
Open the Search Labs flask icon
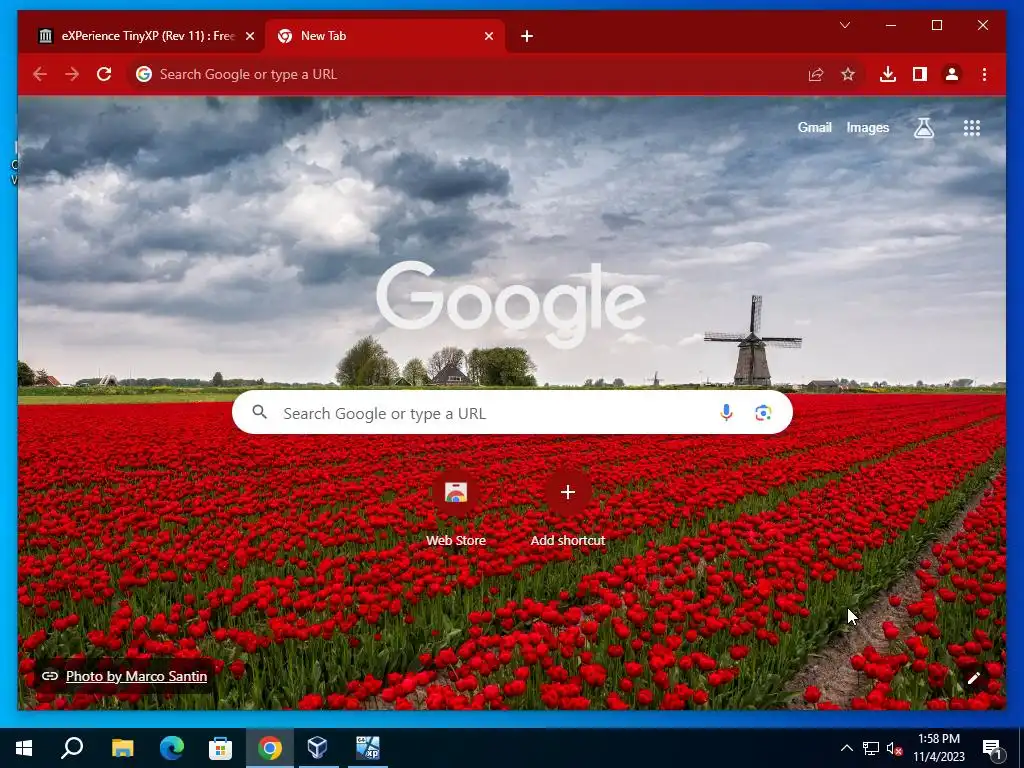pyautogui.click(x=923, y=128)
